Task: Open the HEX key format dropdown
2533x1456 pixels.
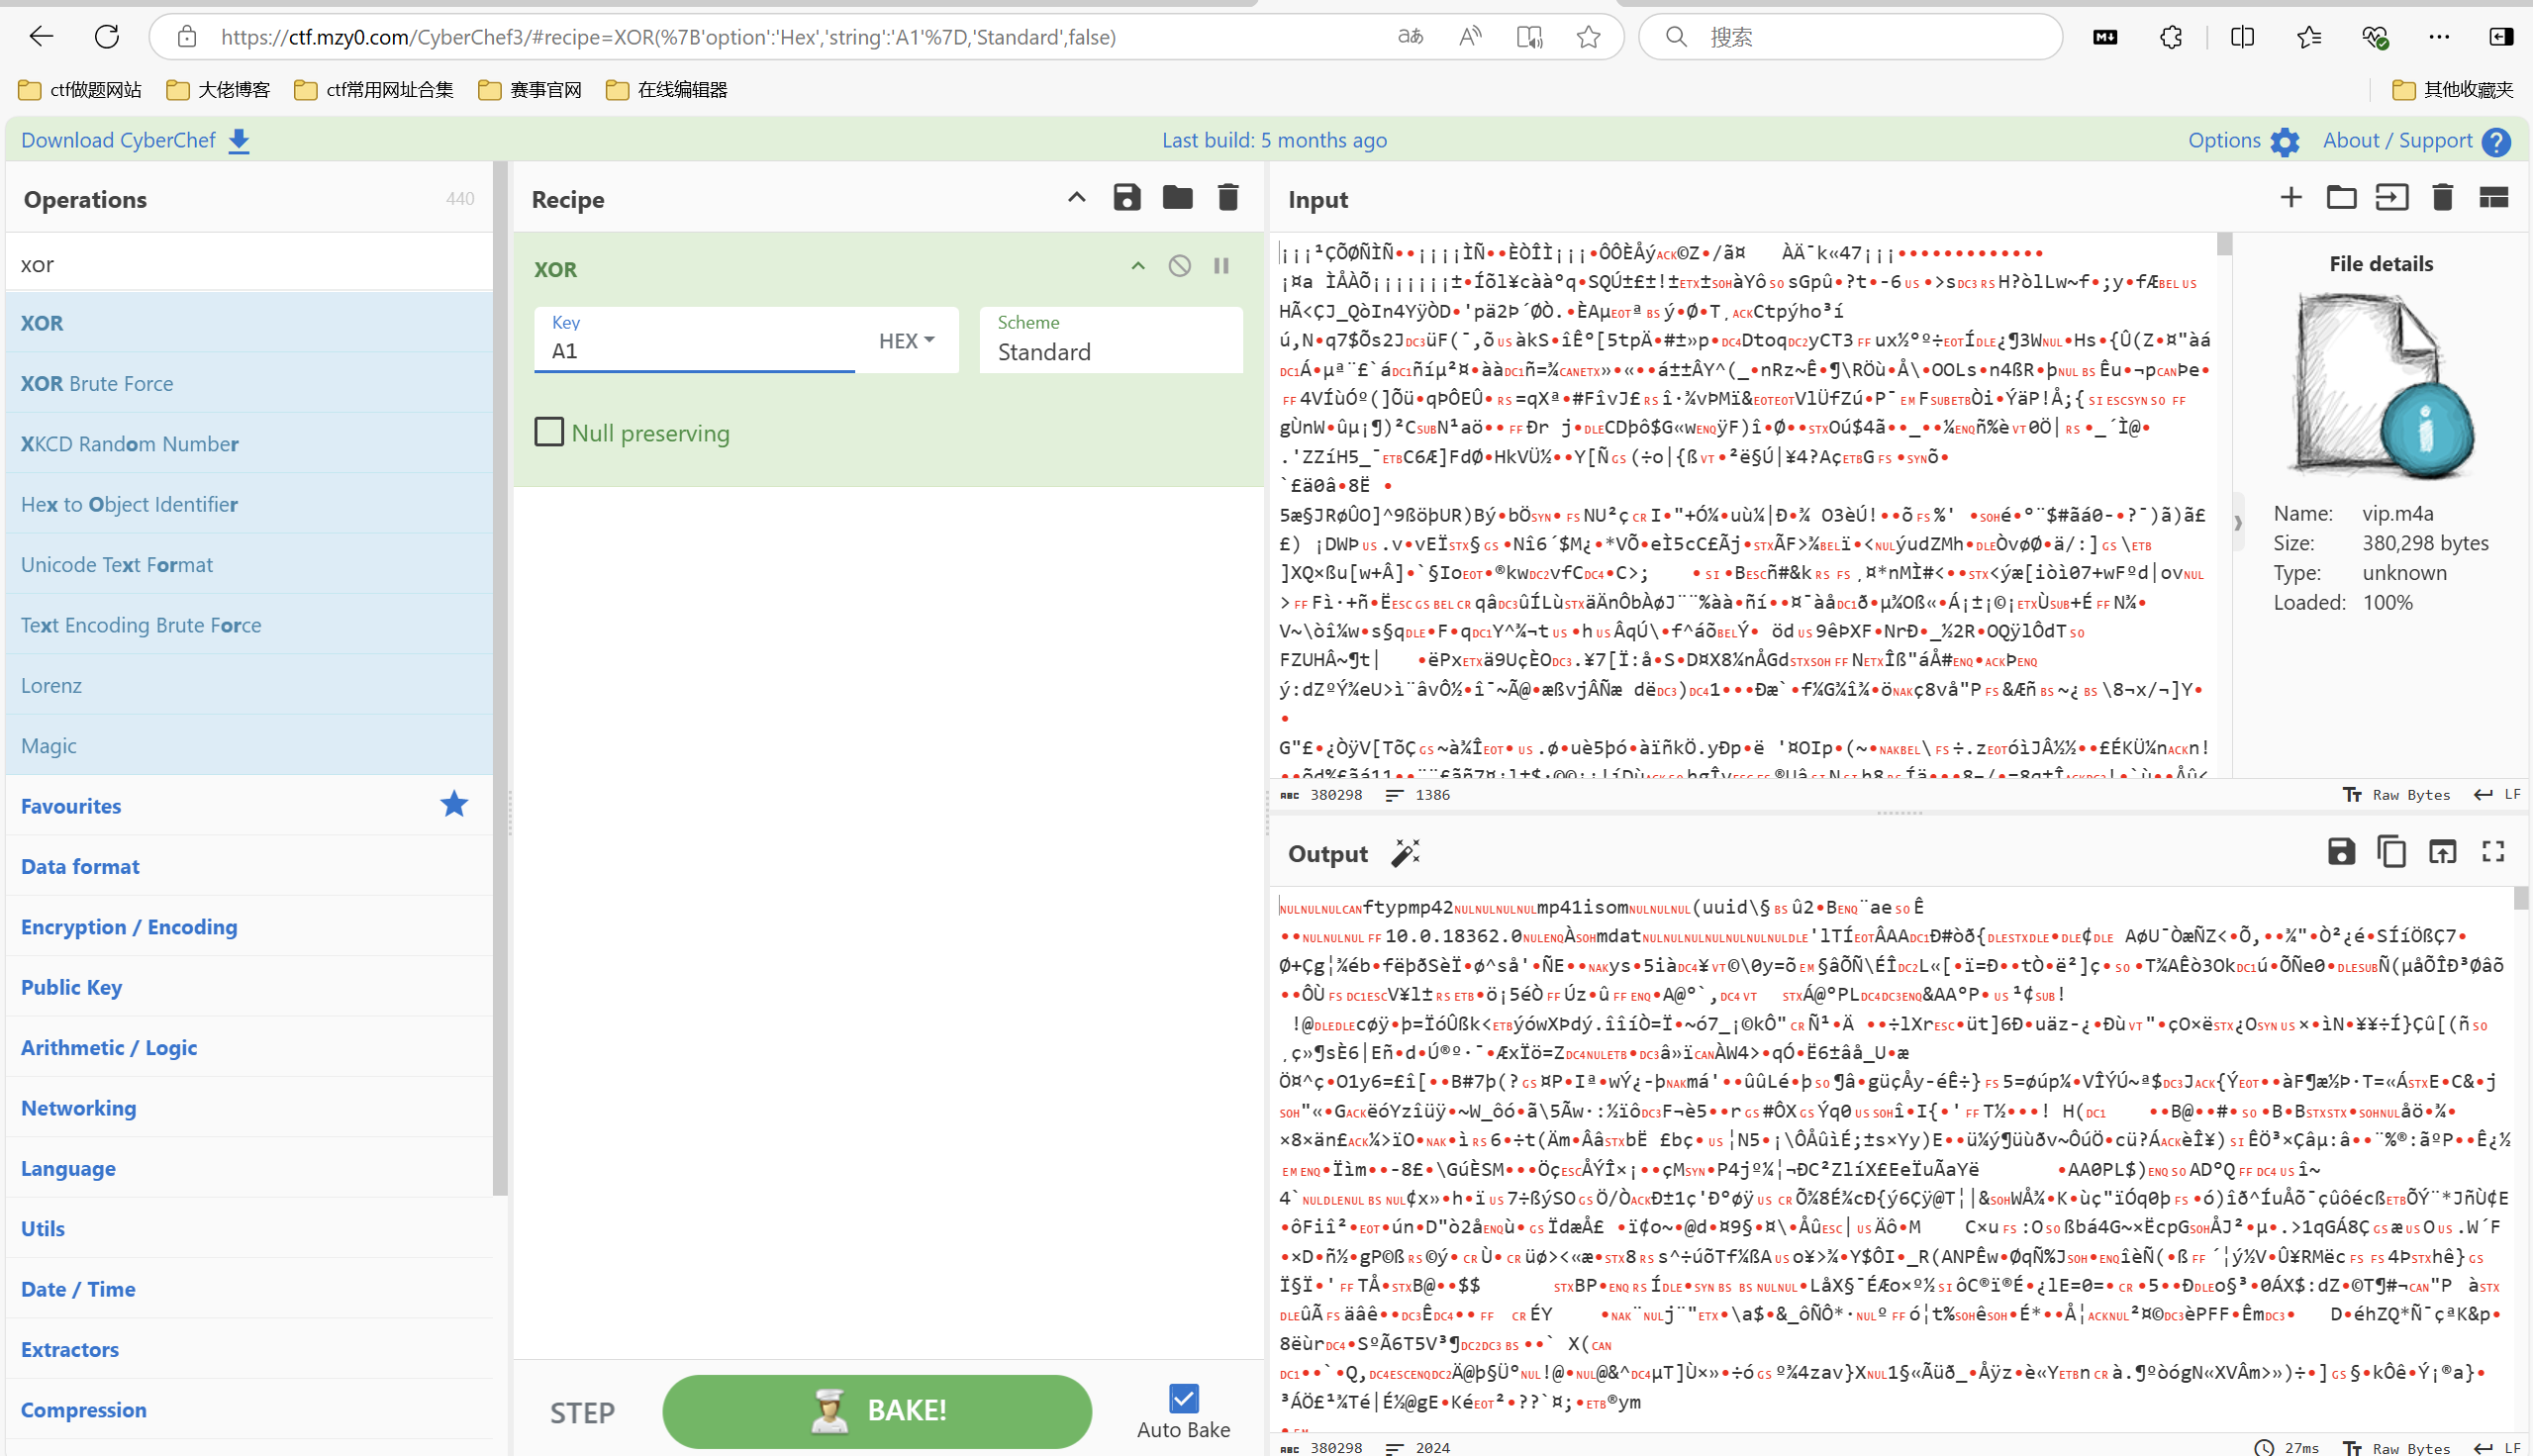Action: (x=907, y=340)
